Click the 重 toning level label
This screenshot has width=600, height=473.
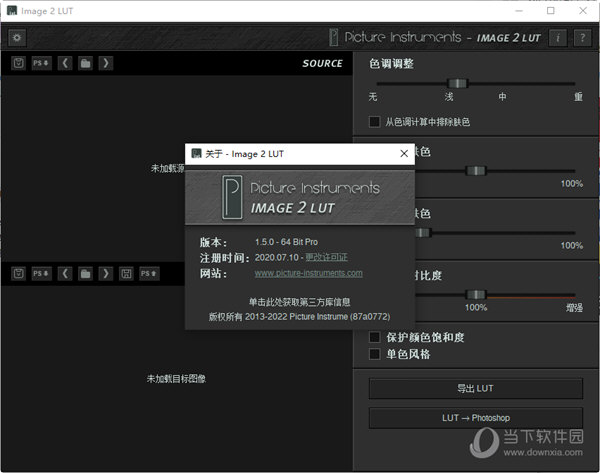[578, 96]
